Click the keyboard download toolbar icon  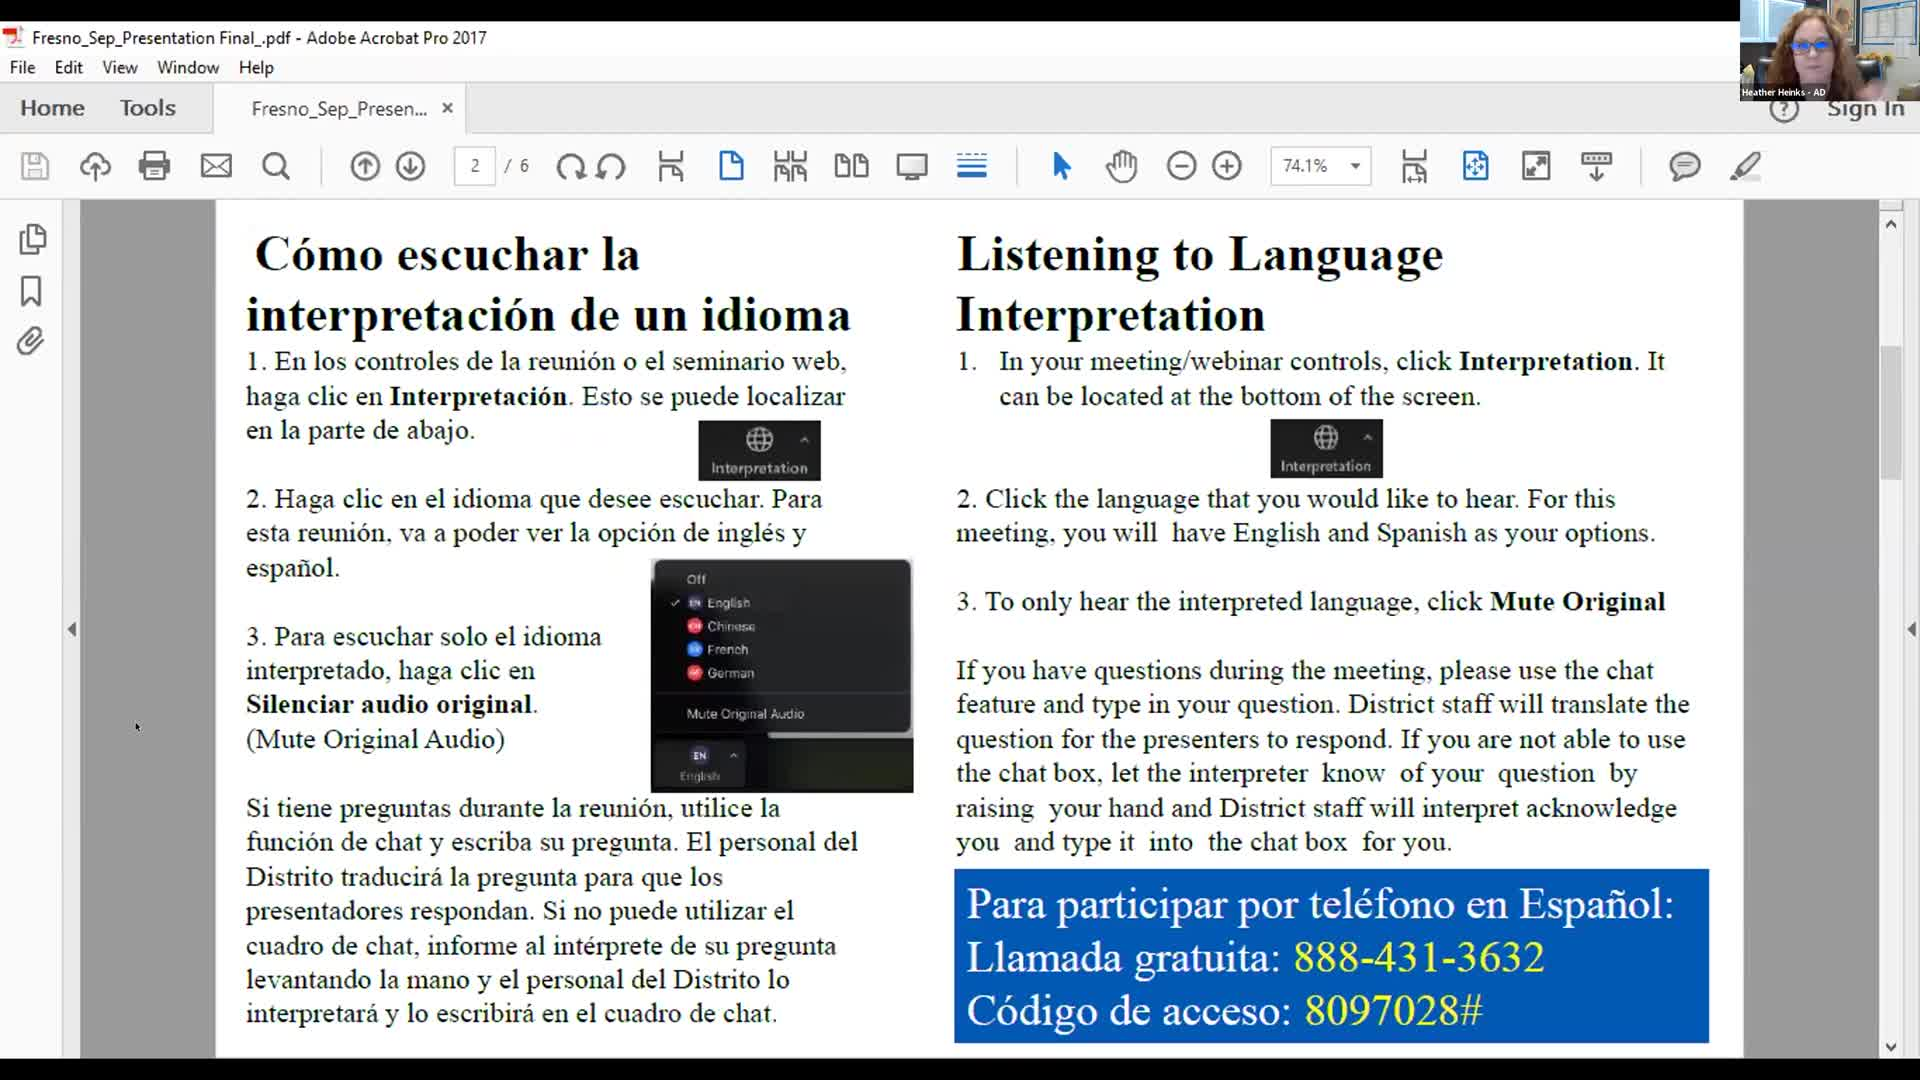point(1596,166)
